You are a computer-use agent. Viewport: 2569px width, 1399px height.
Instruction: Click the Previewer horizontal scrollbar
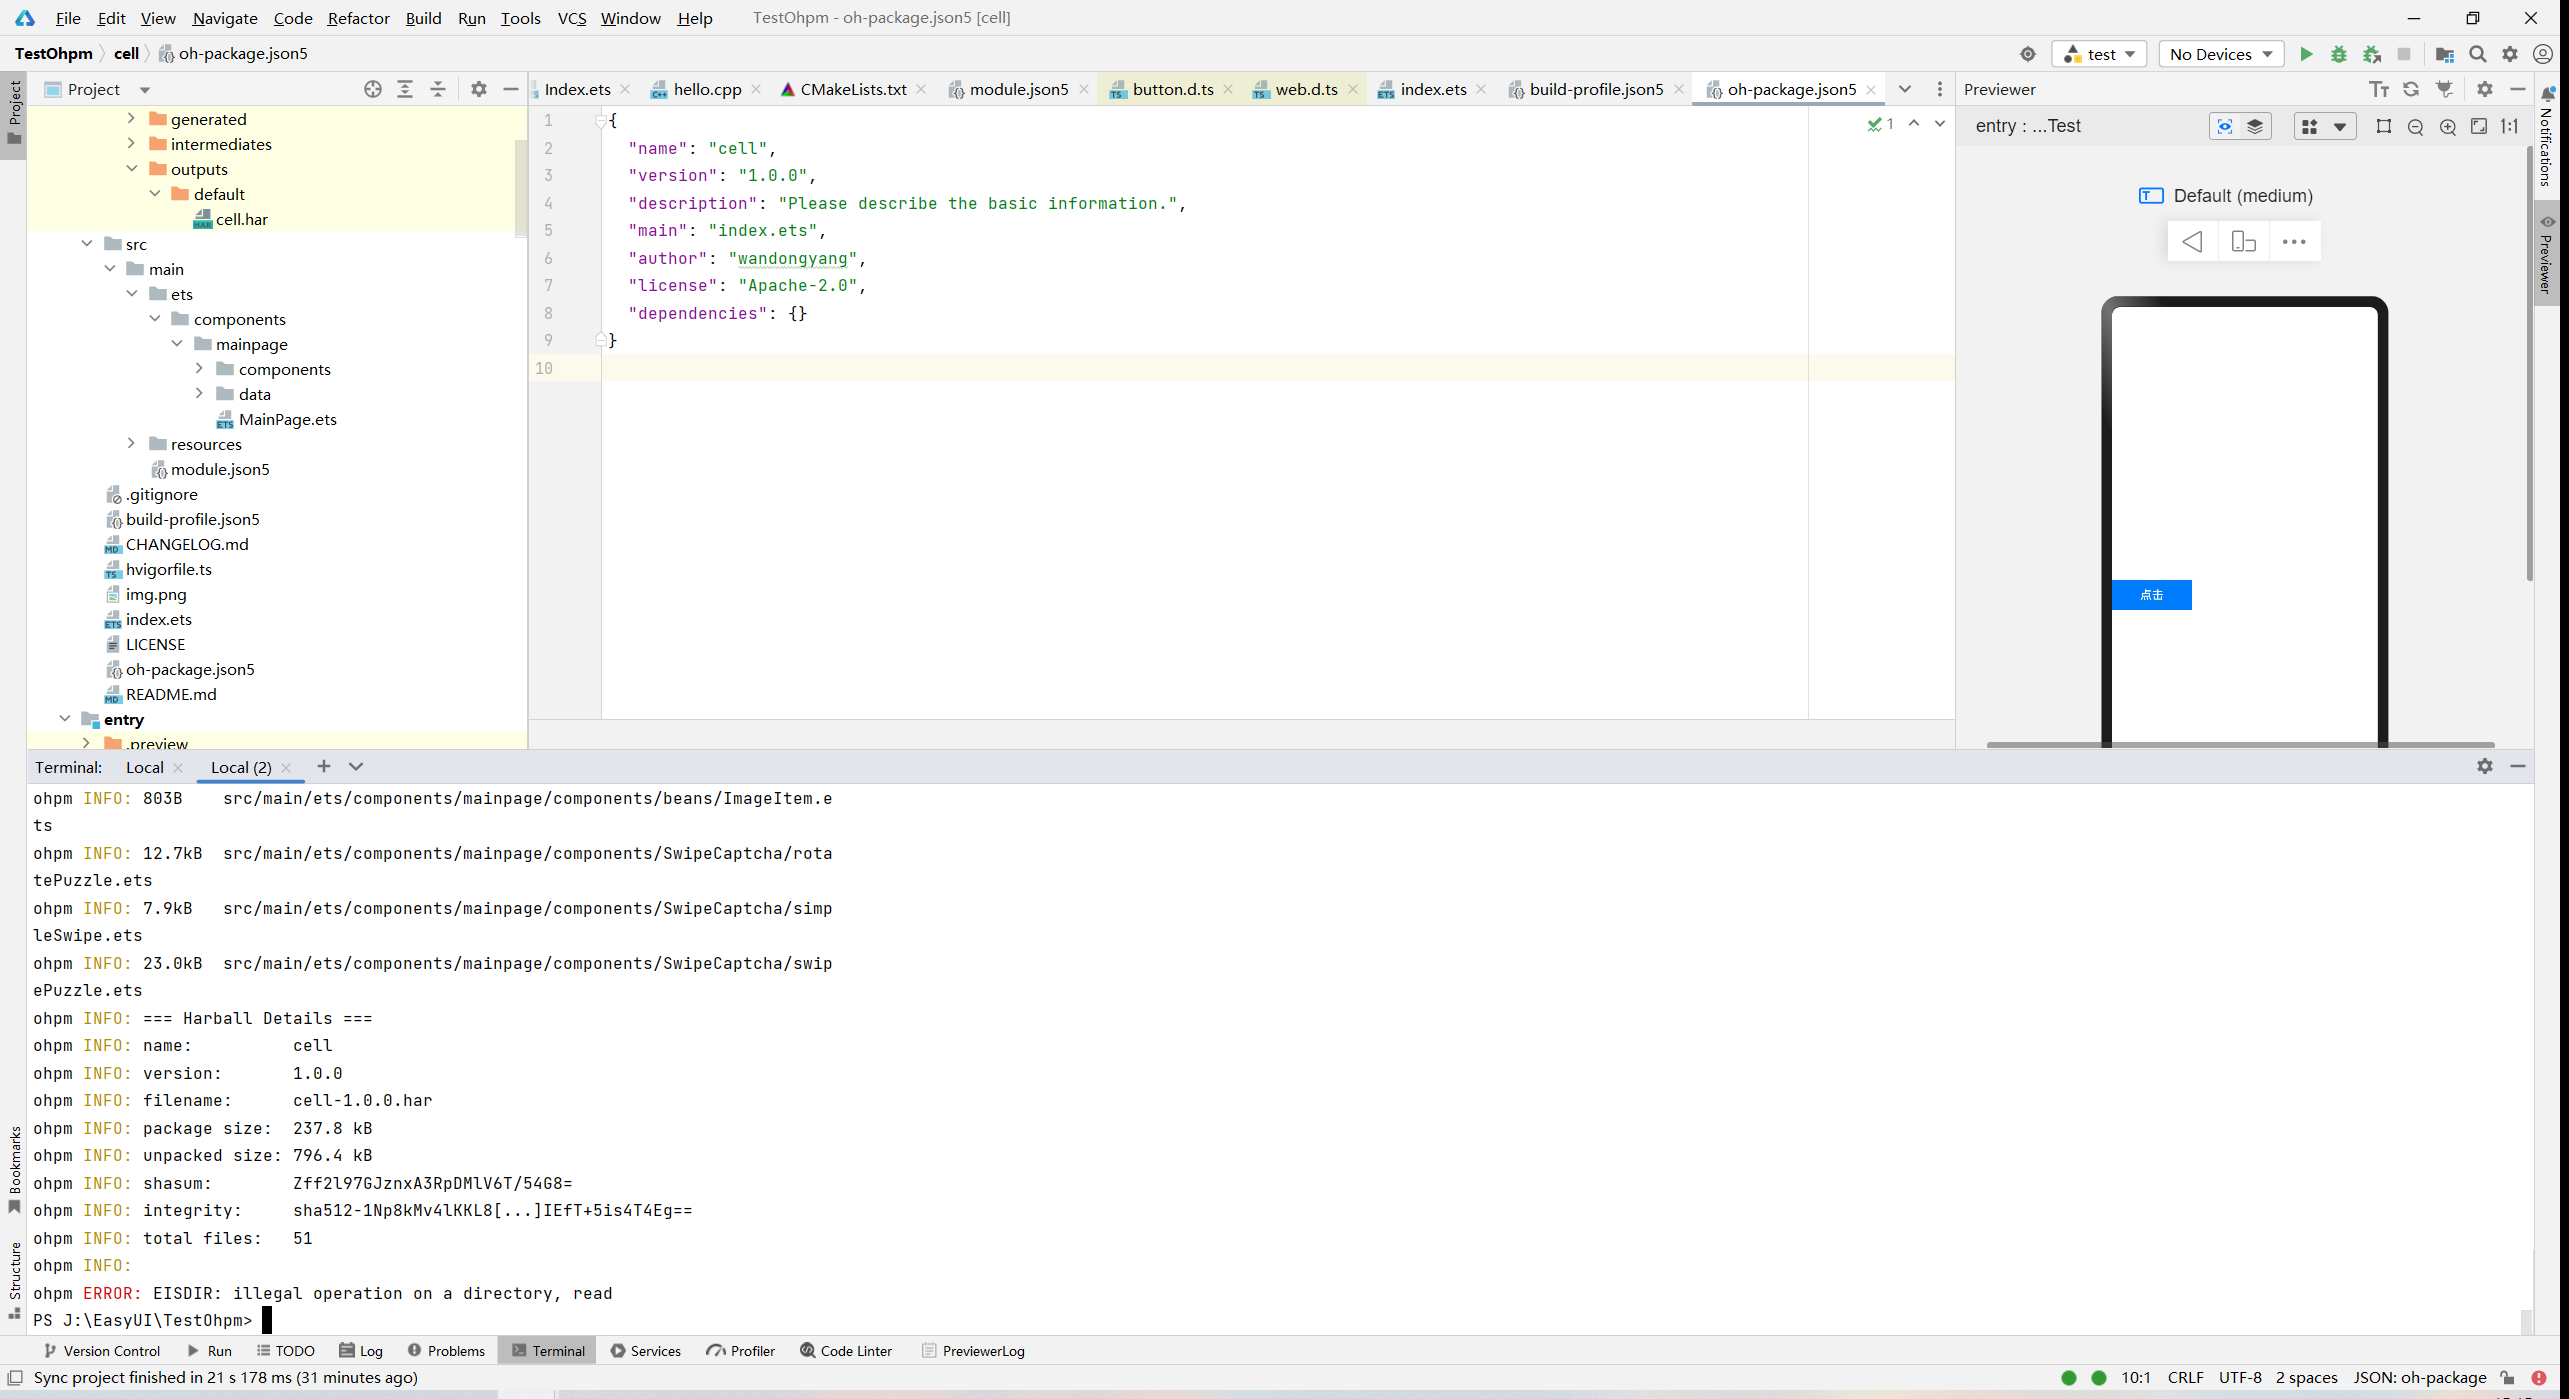point(2240,745)
